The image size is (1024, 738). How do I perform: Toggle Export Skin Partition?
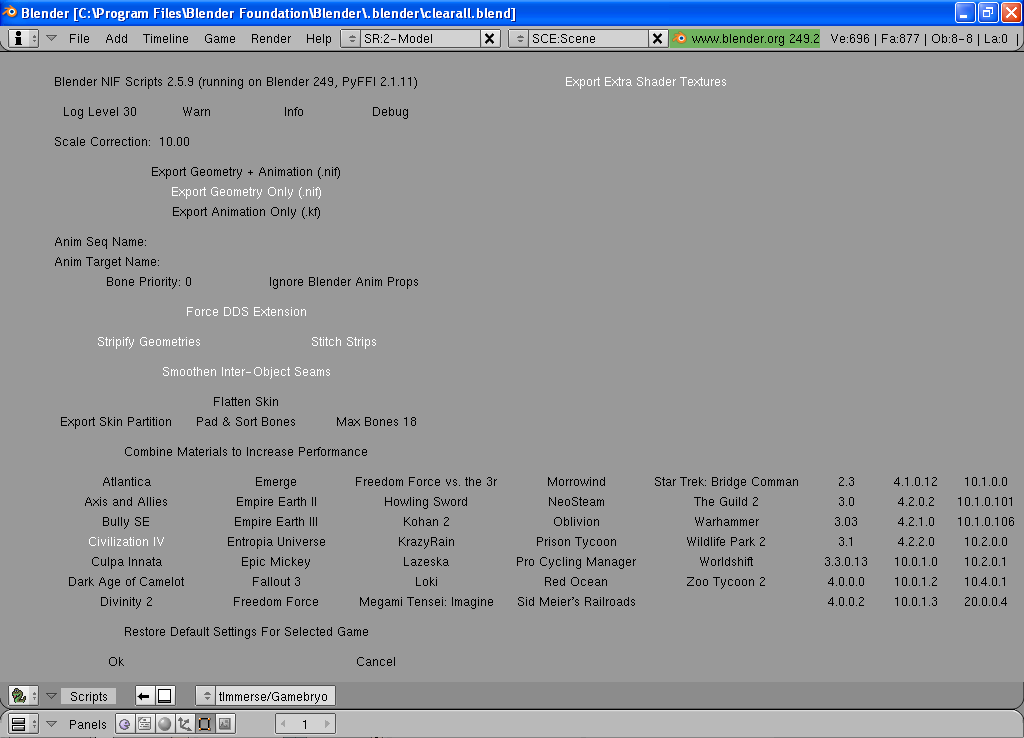point(116,422)
